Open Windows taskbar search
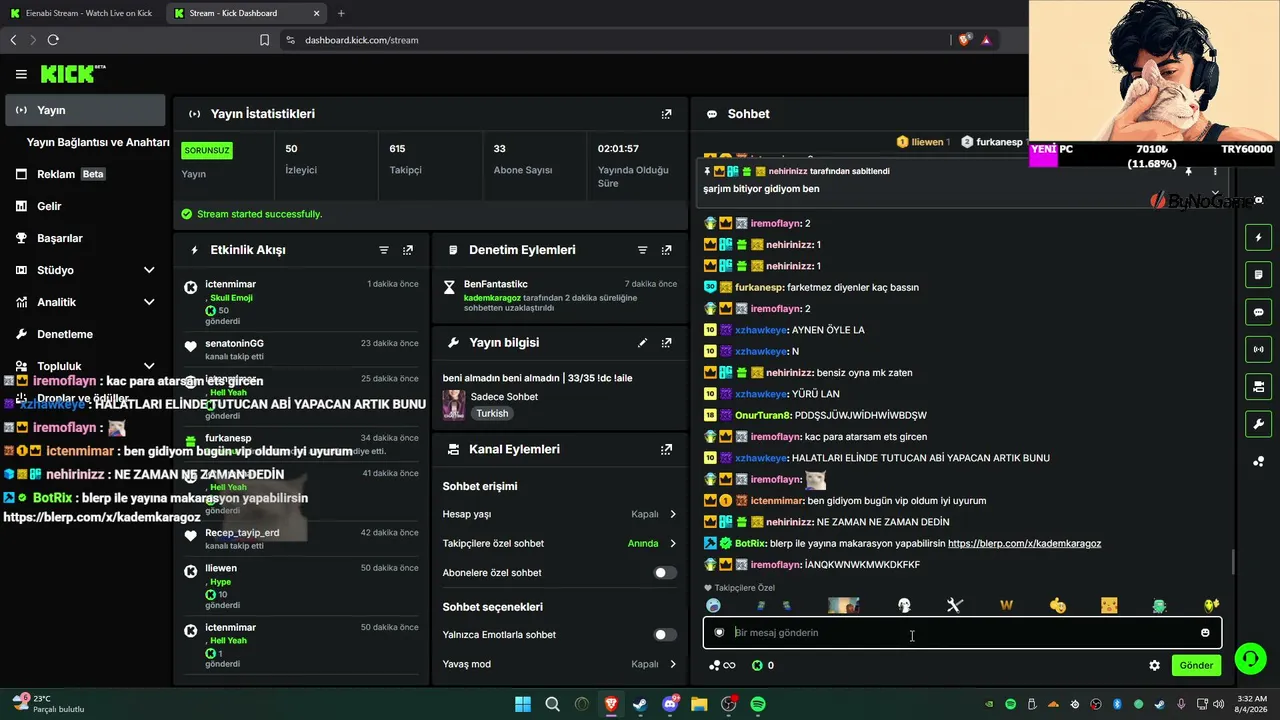 (552, 704)
